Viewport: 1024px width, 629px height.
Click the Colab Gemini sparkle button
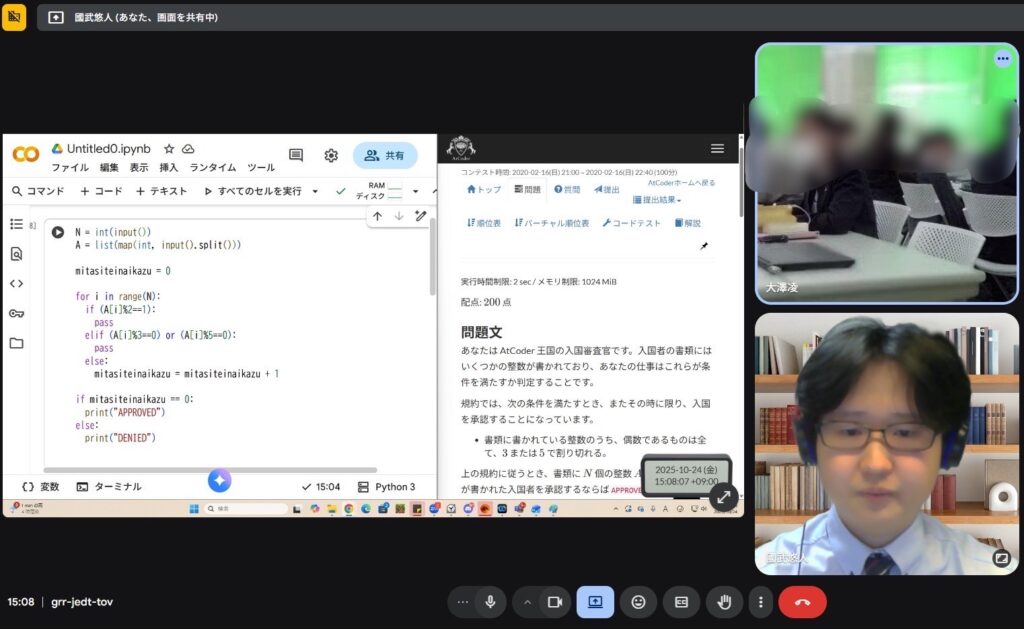220,481
